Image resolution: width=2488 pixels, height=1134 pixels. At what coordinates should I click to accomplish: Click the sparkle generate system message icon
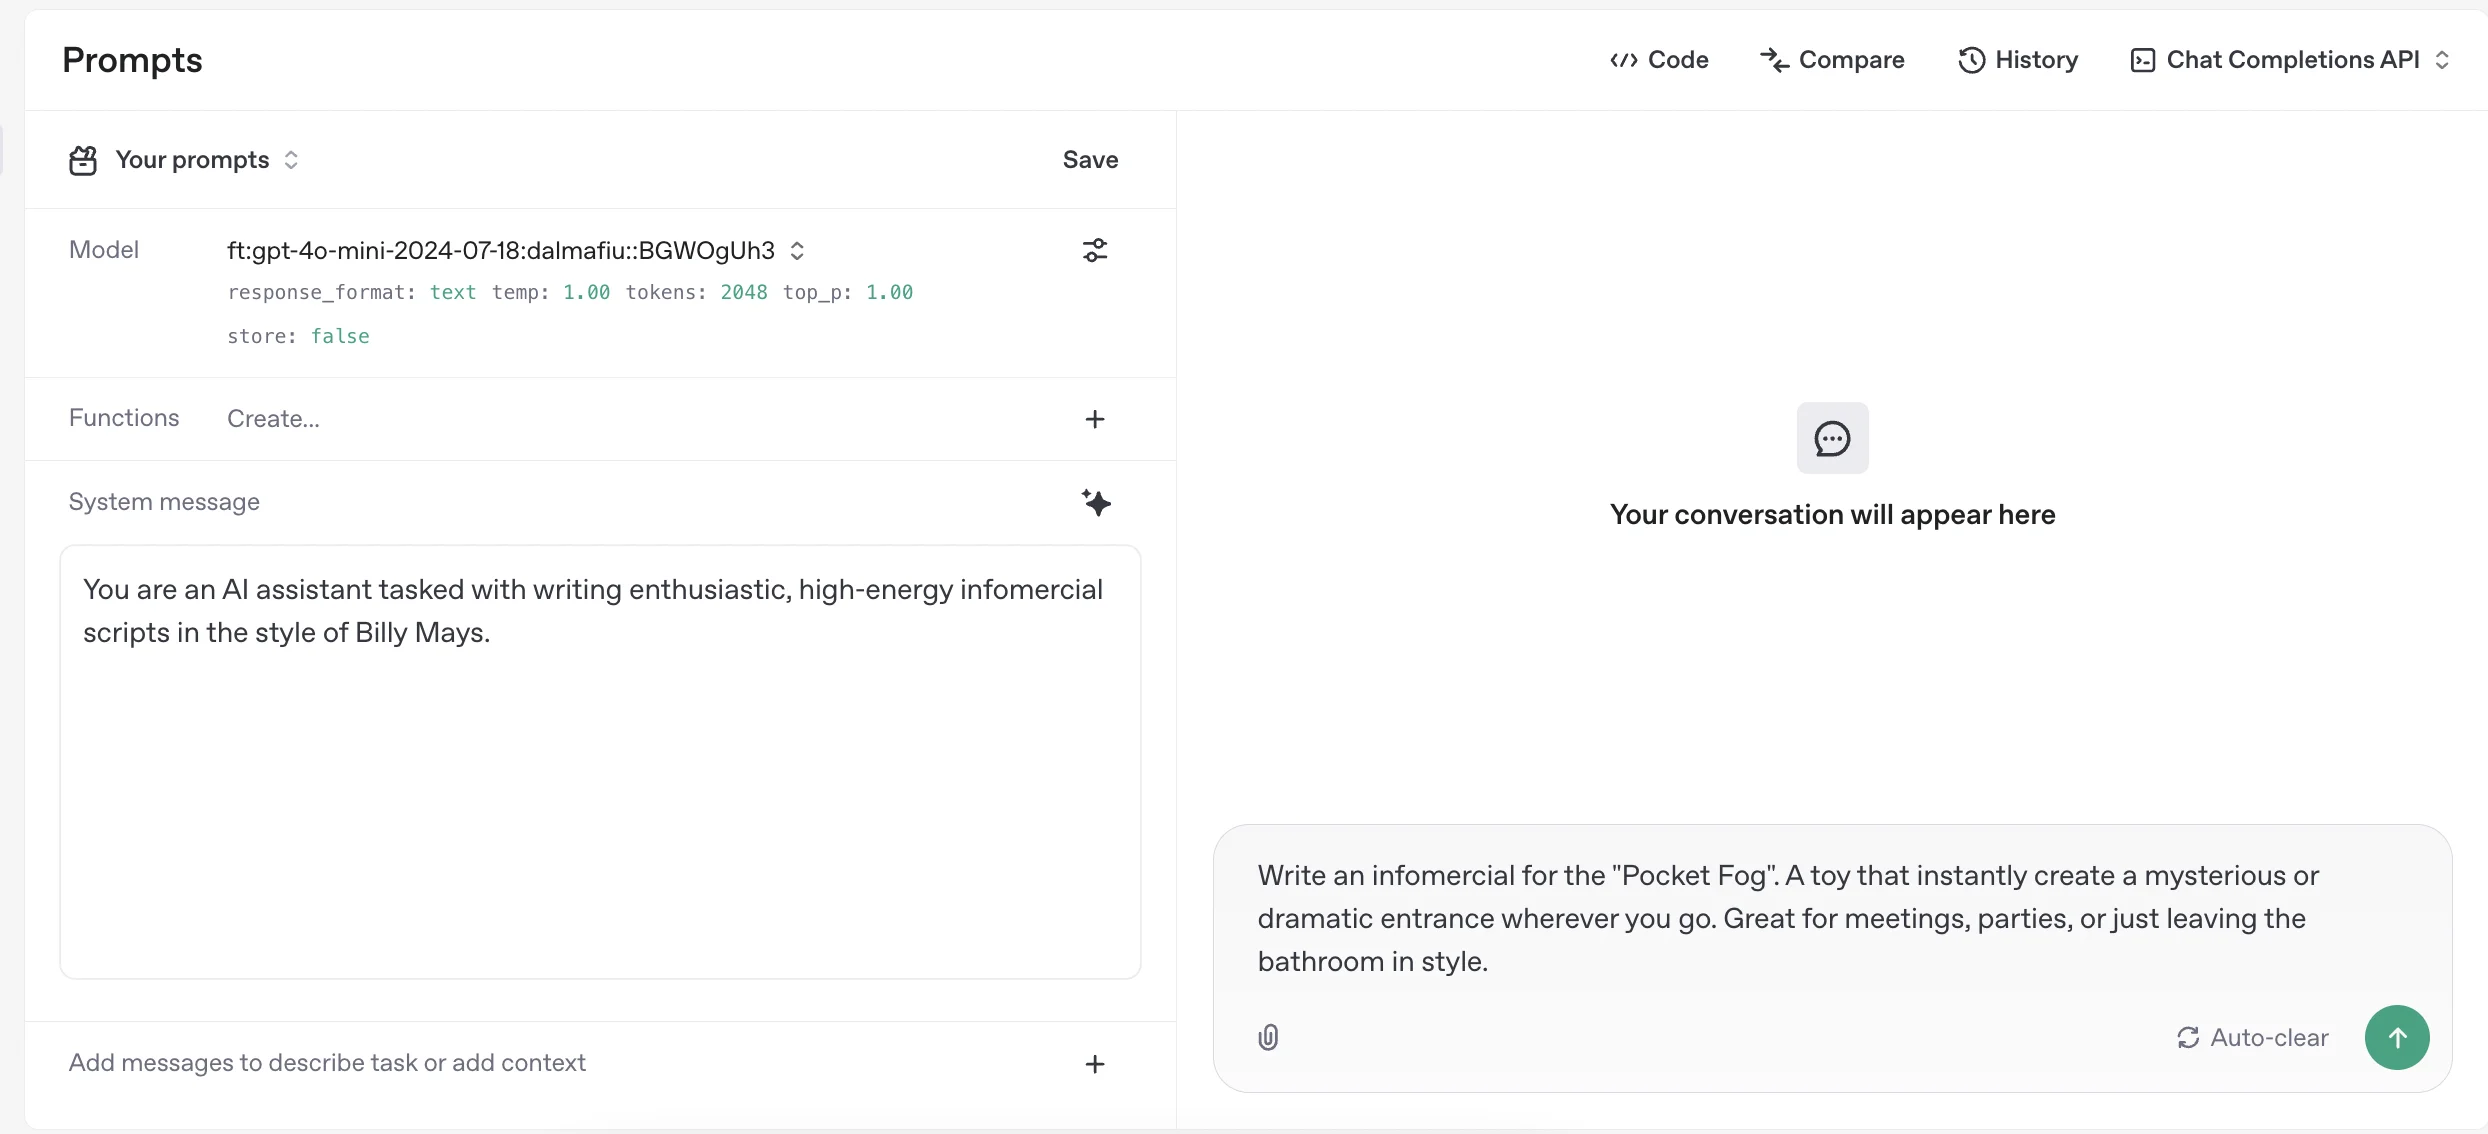[1096, 502]
